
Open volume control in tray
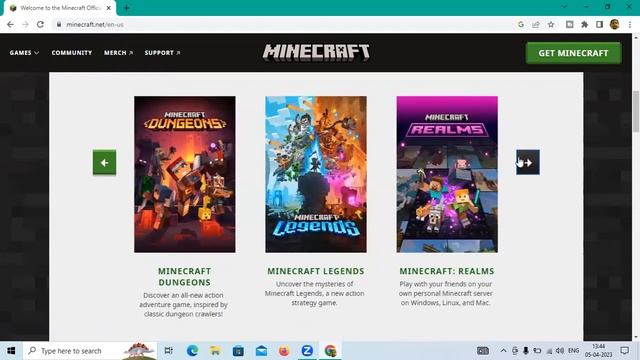(x=560, y=351)
